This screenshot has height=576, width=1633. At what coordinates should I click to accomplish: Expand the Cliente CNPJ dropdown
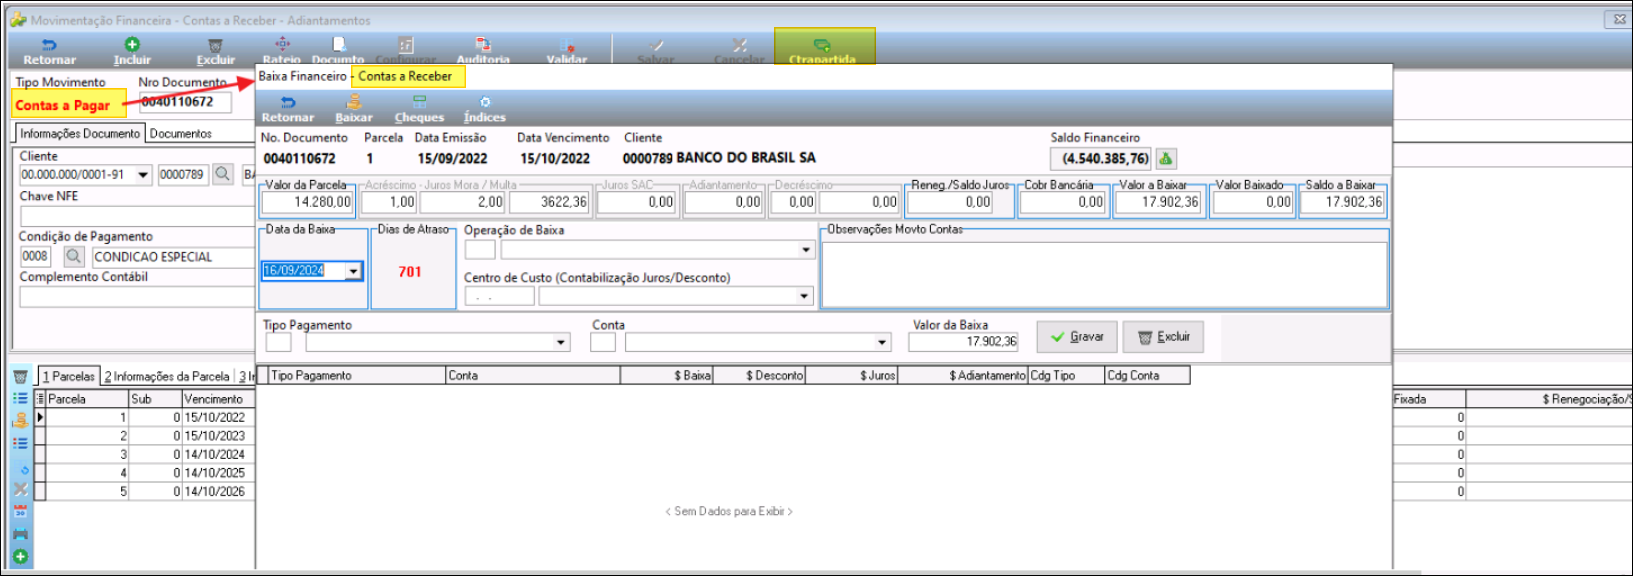(x=143, y=175)
